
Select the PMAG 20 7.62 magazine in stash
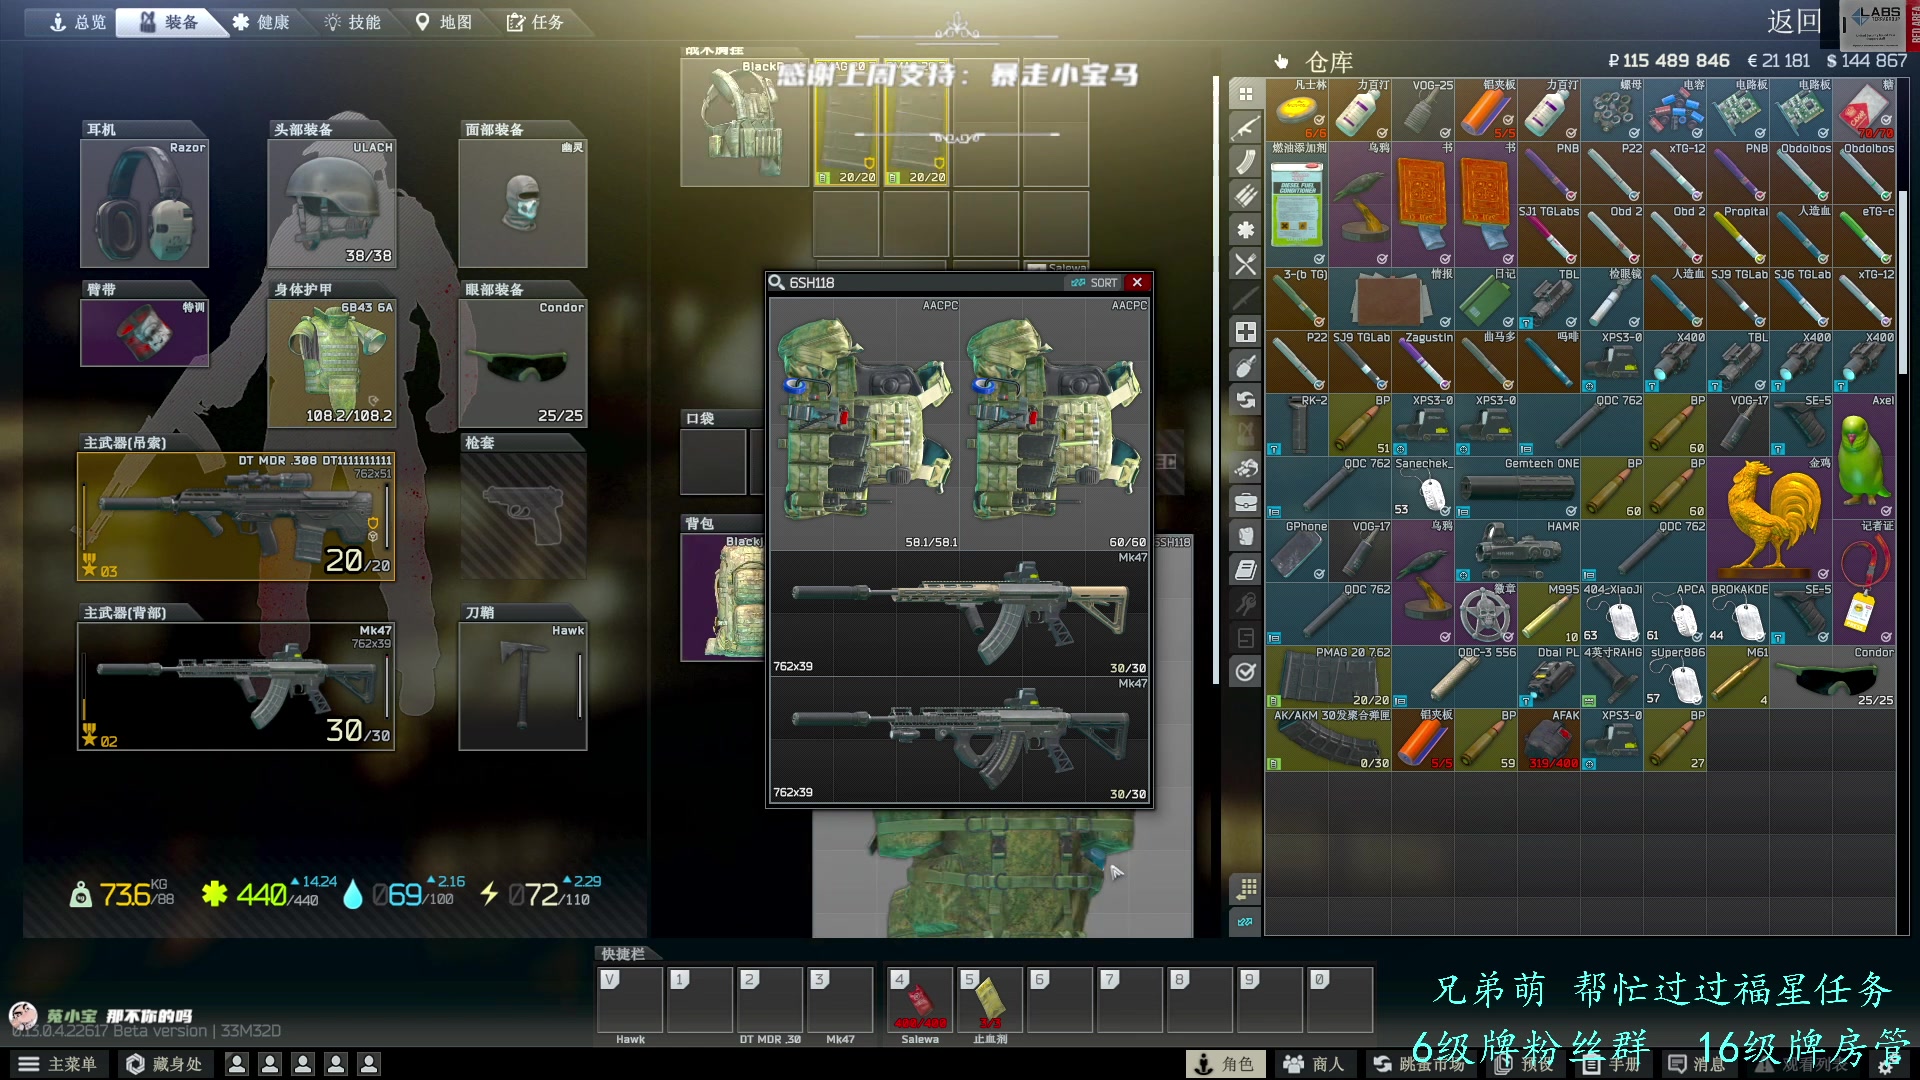[1329, 677]
